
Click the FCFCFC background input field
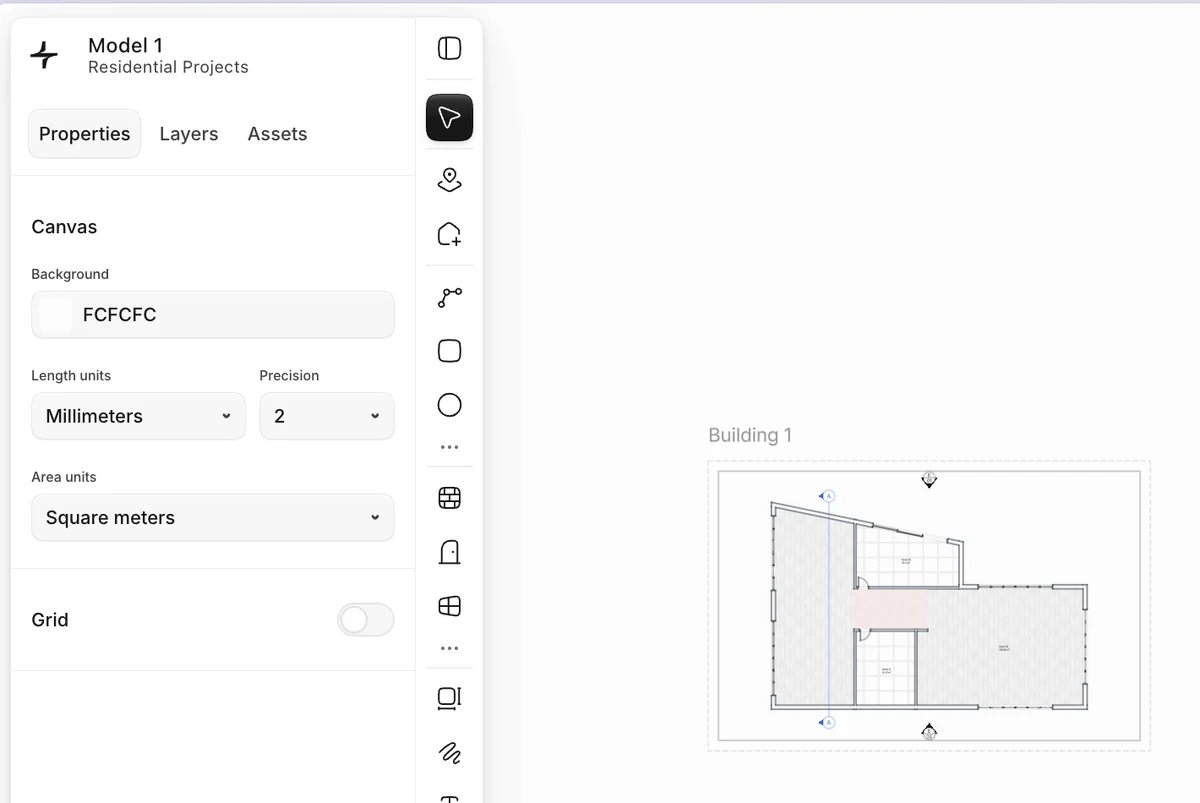tap(213, 315)
